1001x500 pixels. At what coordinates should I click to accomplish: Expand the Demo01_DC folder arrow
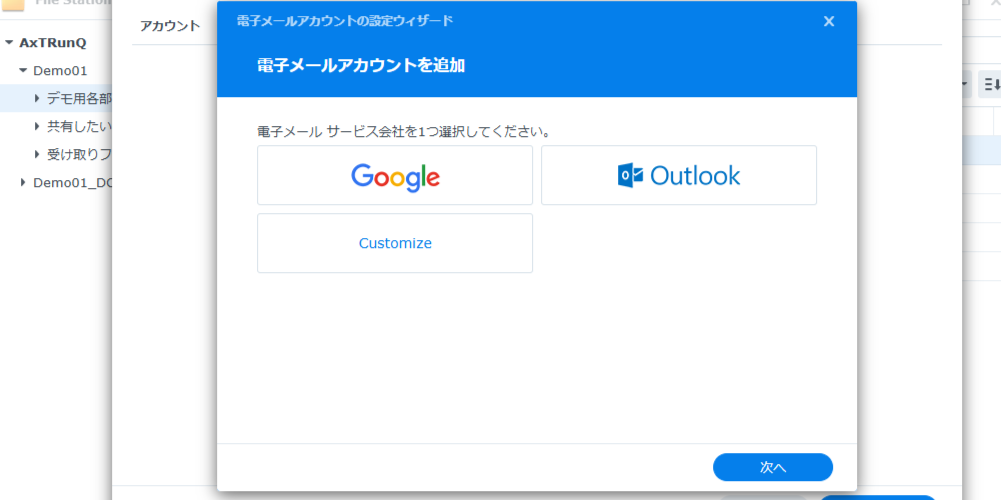(x=23, y=182)
